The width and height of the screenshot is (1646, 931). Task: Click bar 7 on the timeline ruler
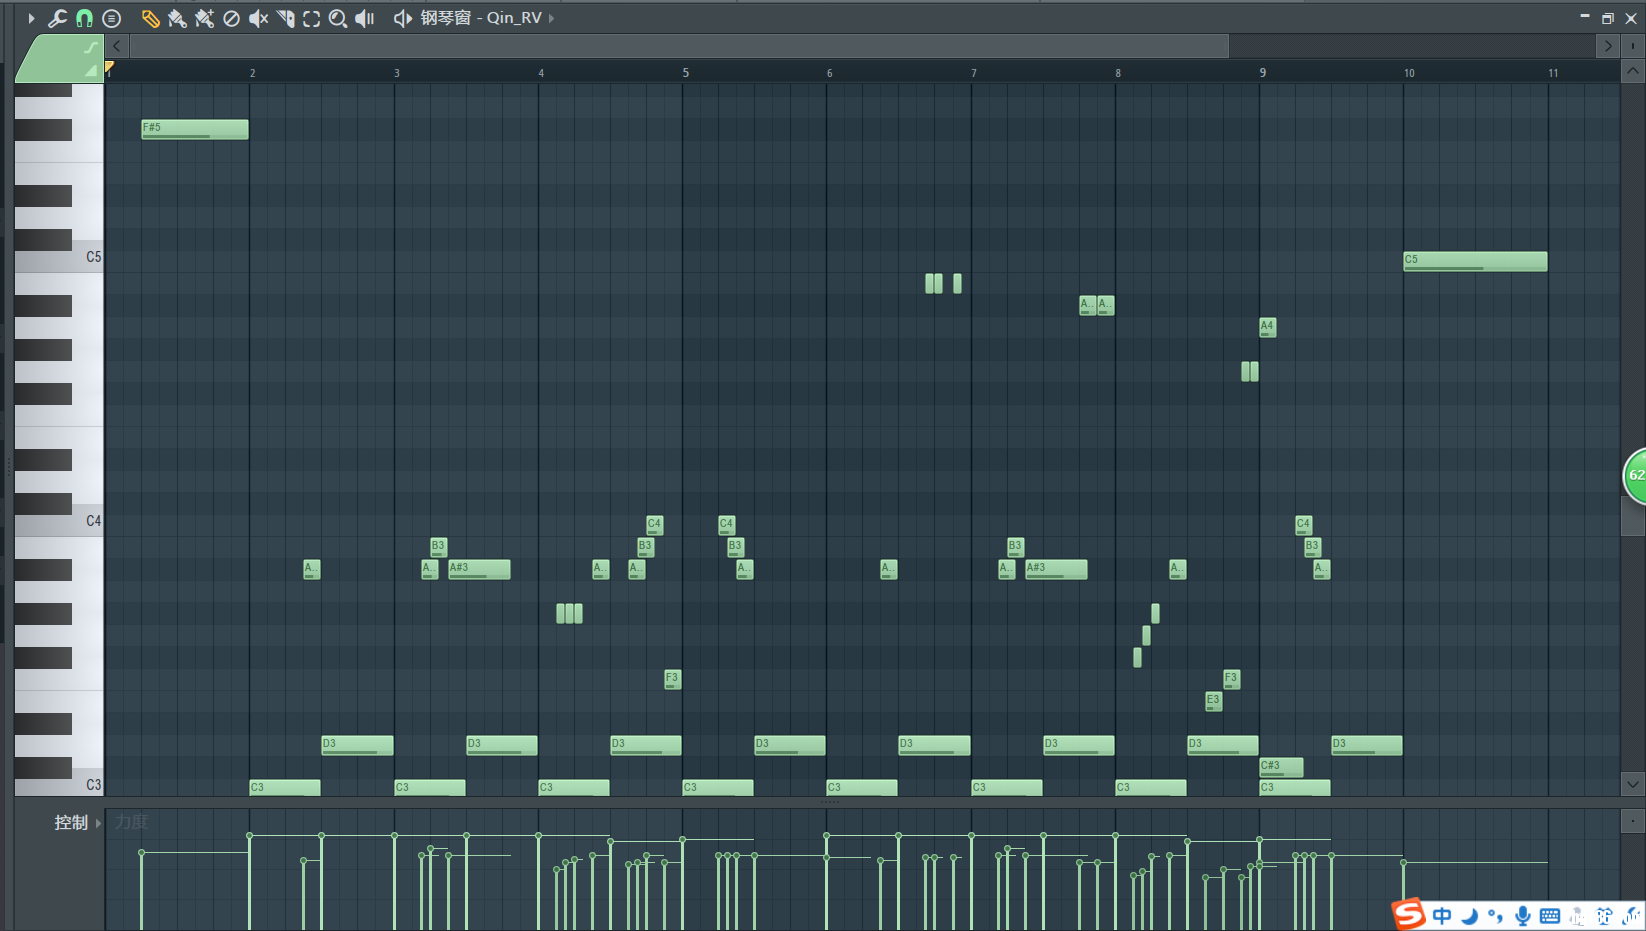[x=973, y=72]
